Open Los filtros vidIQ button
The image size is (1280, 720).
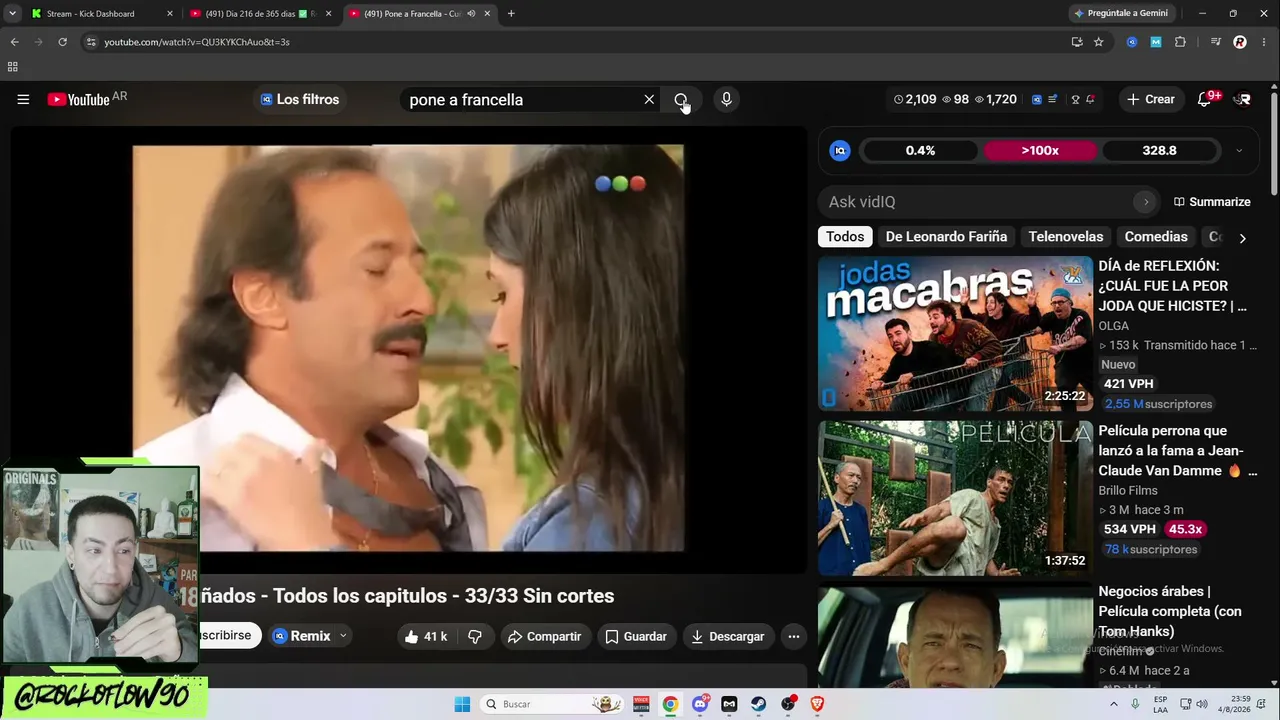[x=300, y=99]
